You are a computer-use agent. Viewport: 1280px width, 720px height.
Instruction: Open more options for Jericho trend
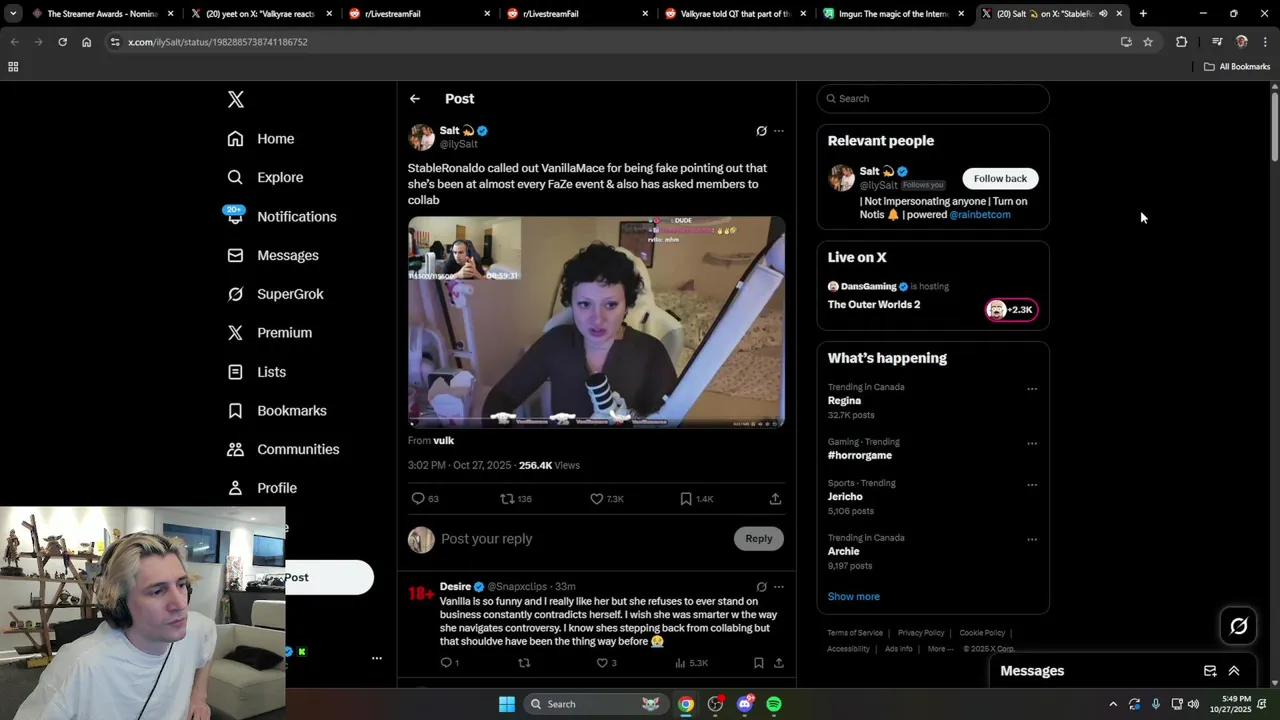click(x=1032, y=485)
